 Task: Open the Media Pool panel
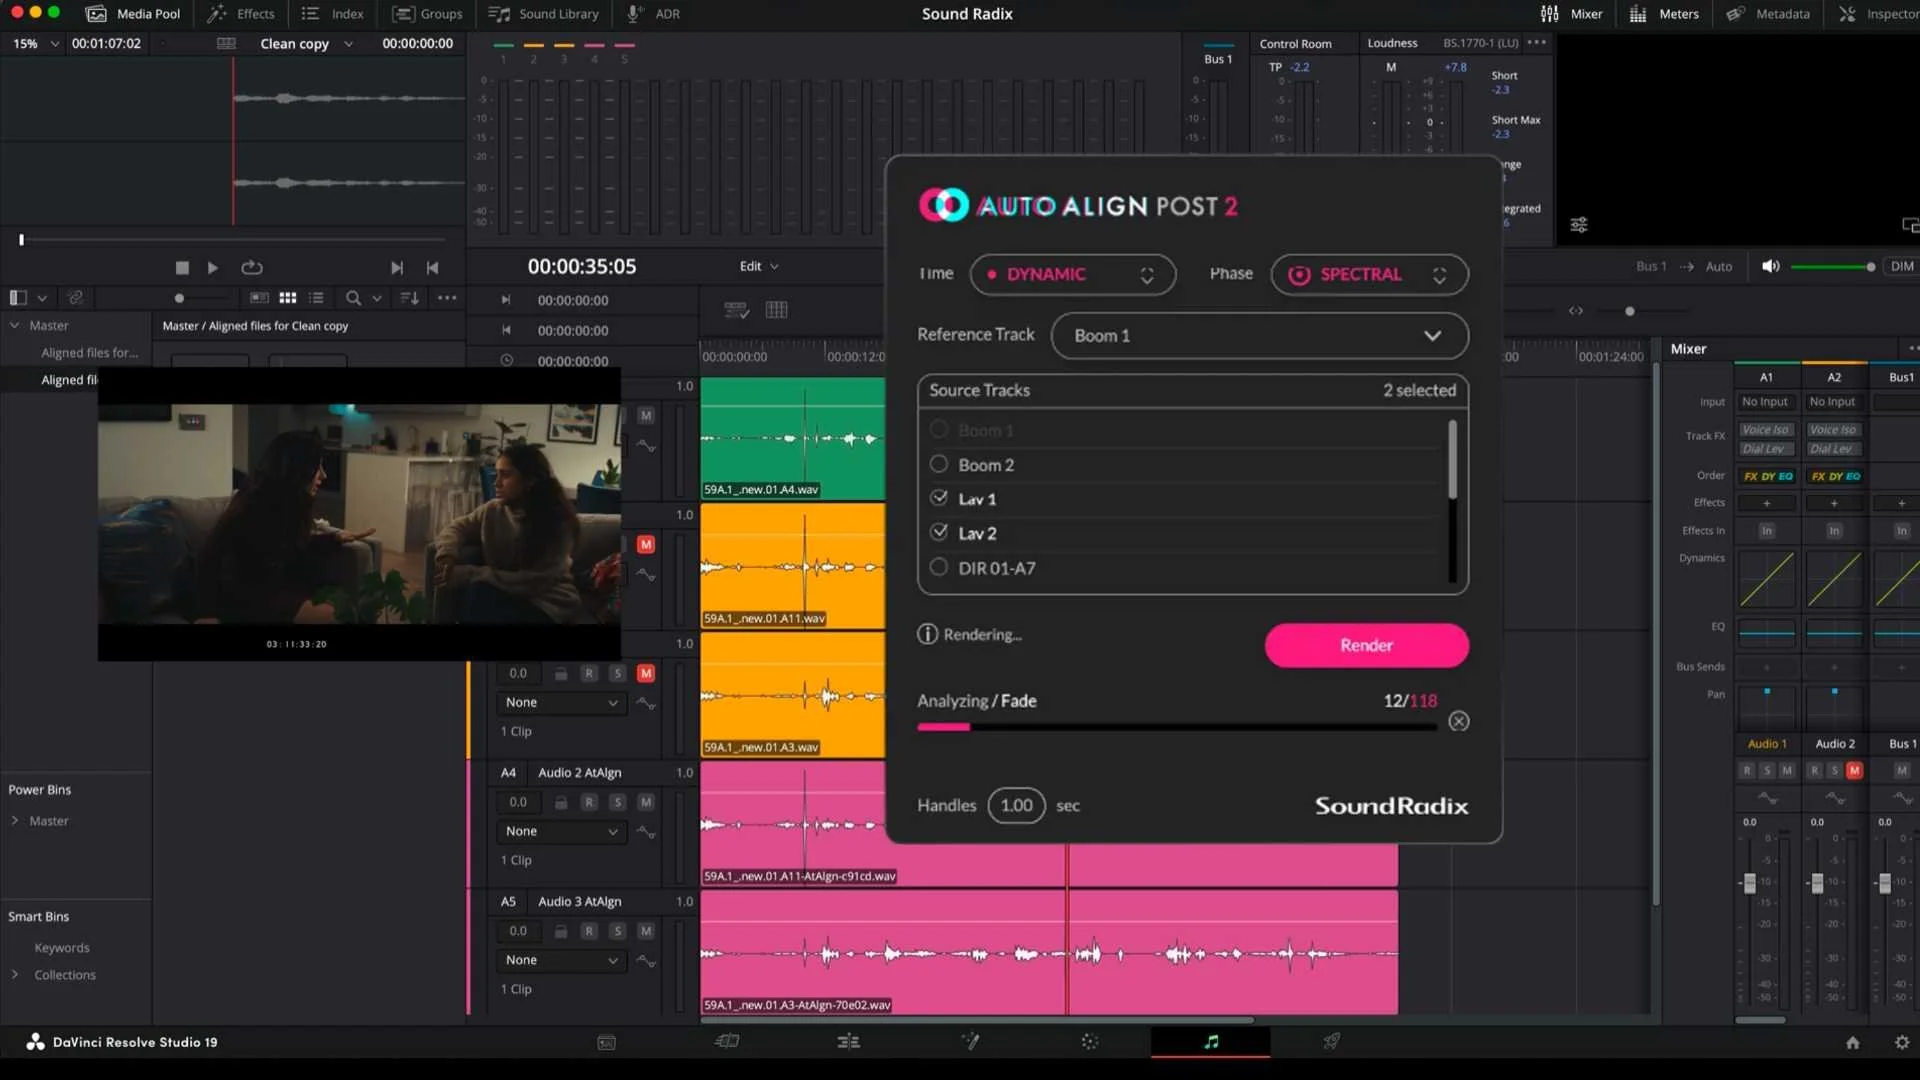[x=133, y=14]
